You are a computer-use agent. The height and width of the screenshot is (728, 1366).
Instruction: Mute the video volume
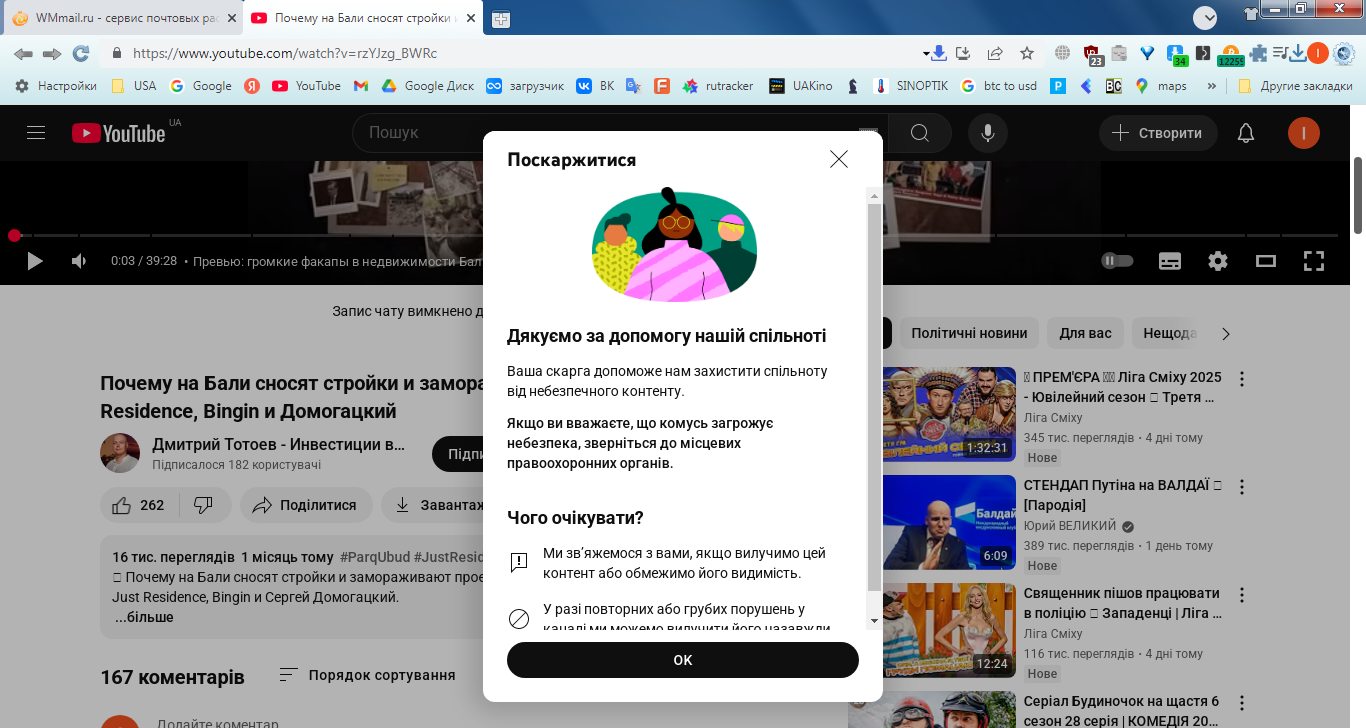click(x=79, y=261)
